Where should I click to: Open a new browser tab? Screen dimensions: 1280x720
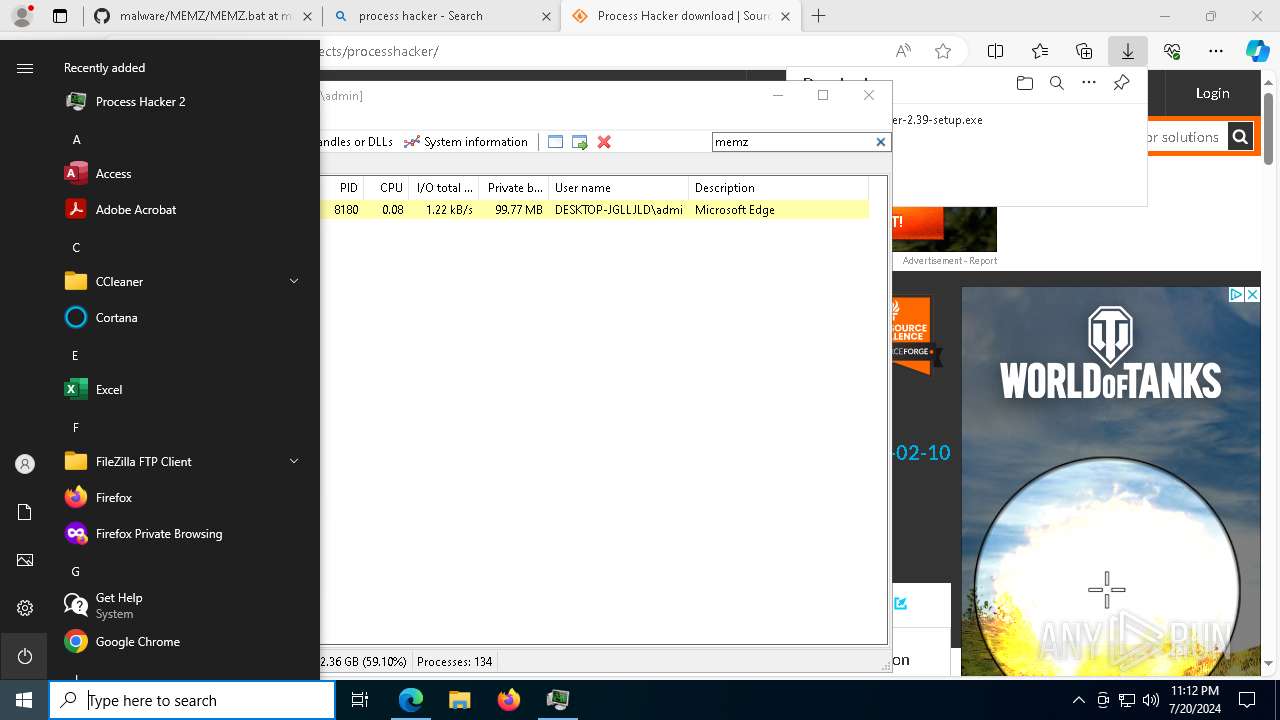pos(818,16)
